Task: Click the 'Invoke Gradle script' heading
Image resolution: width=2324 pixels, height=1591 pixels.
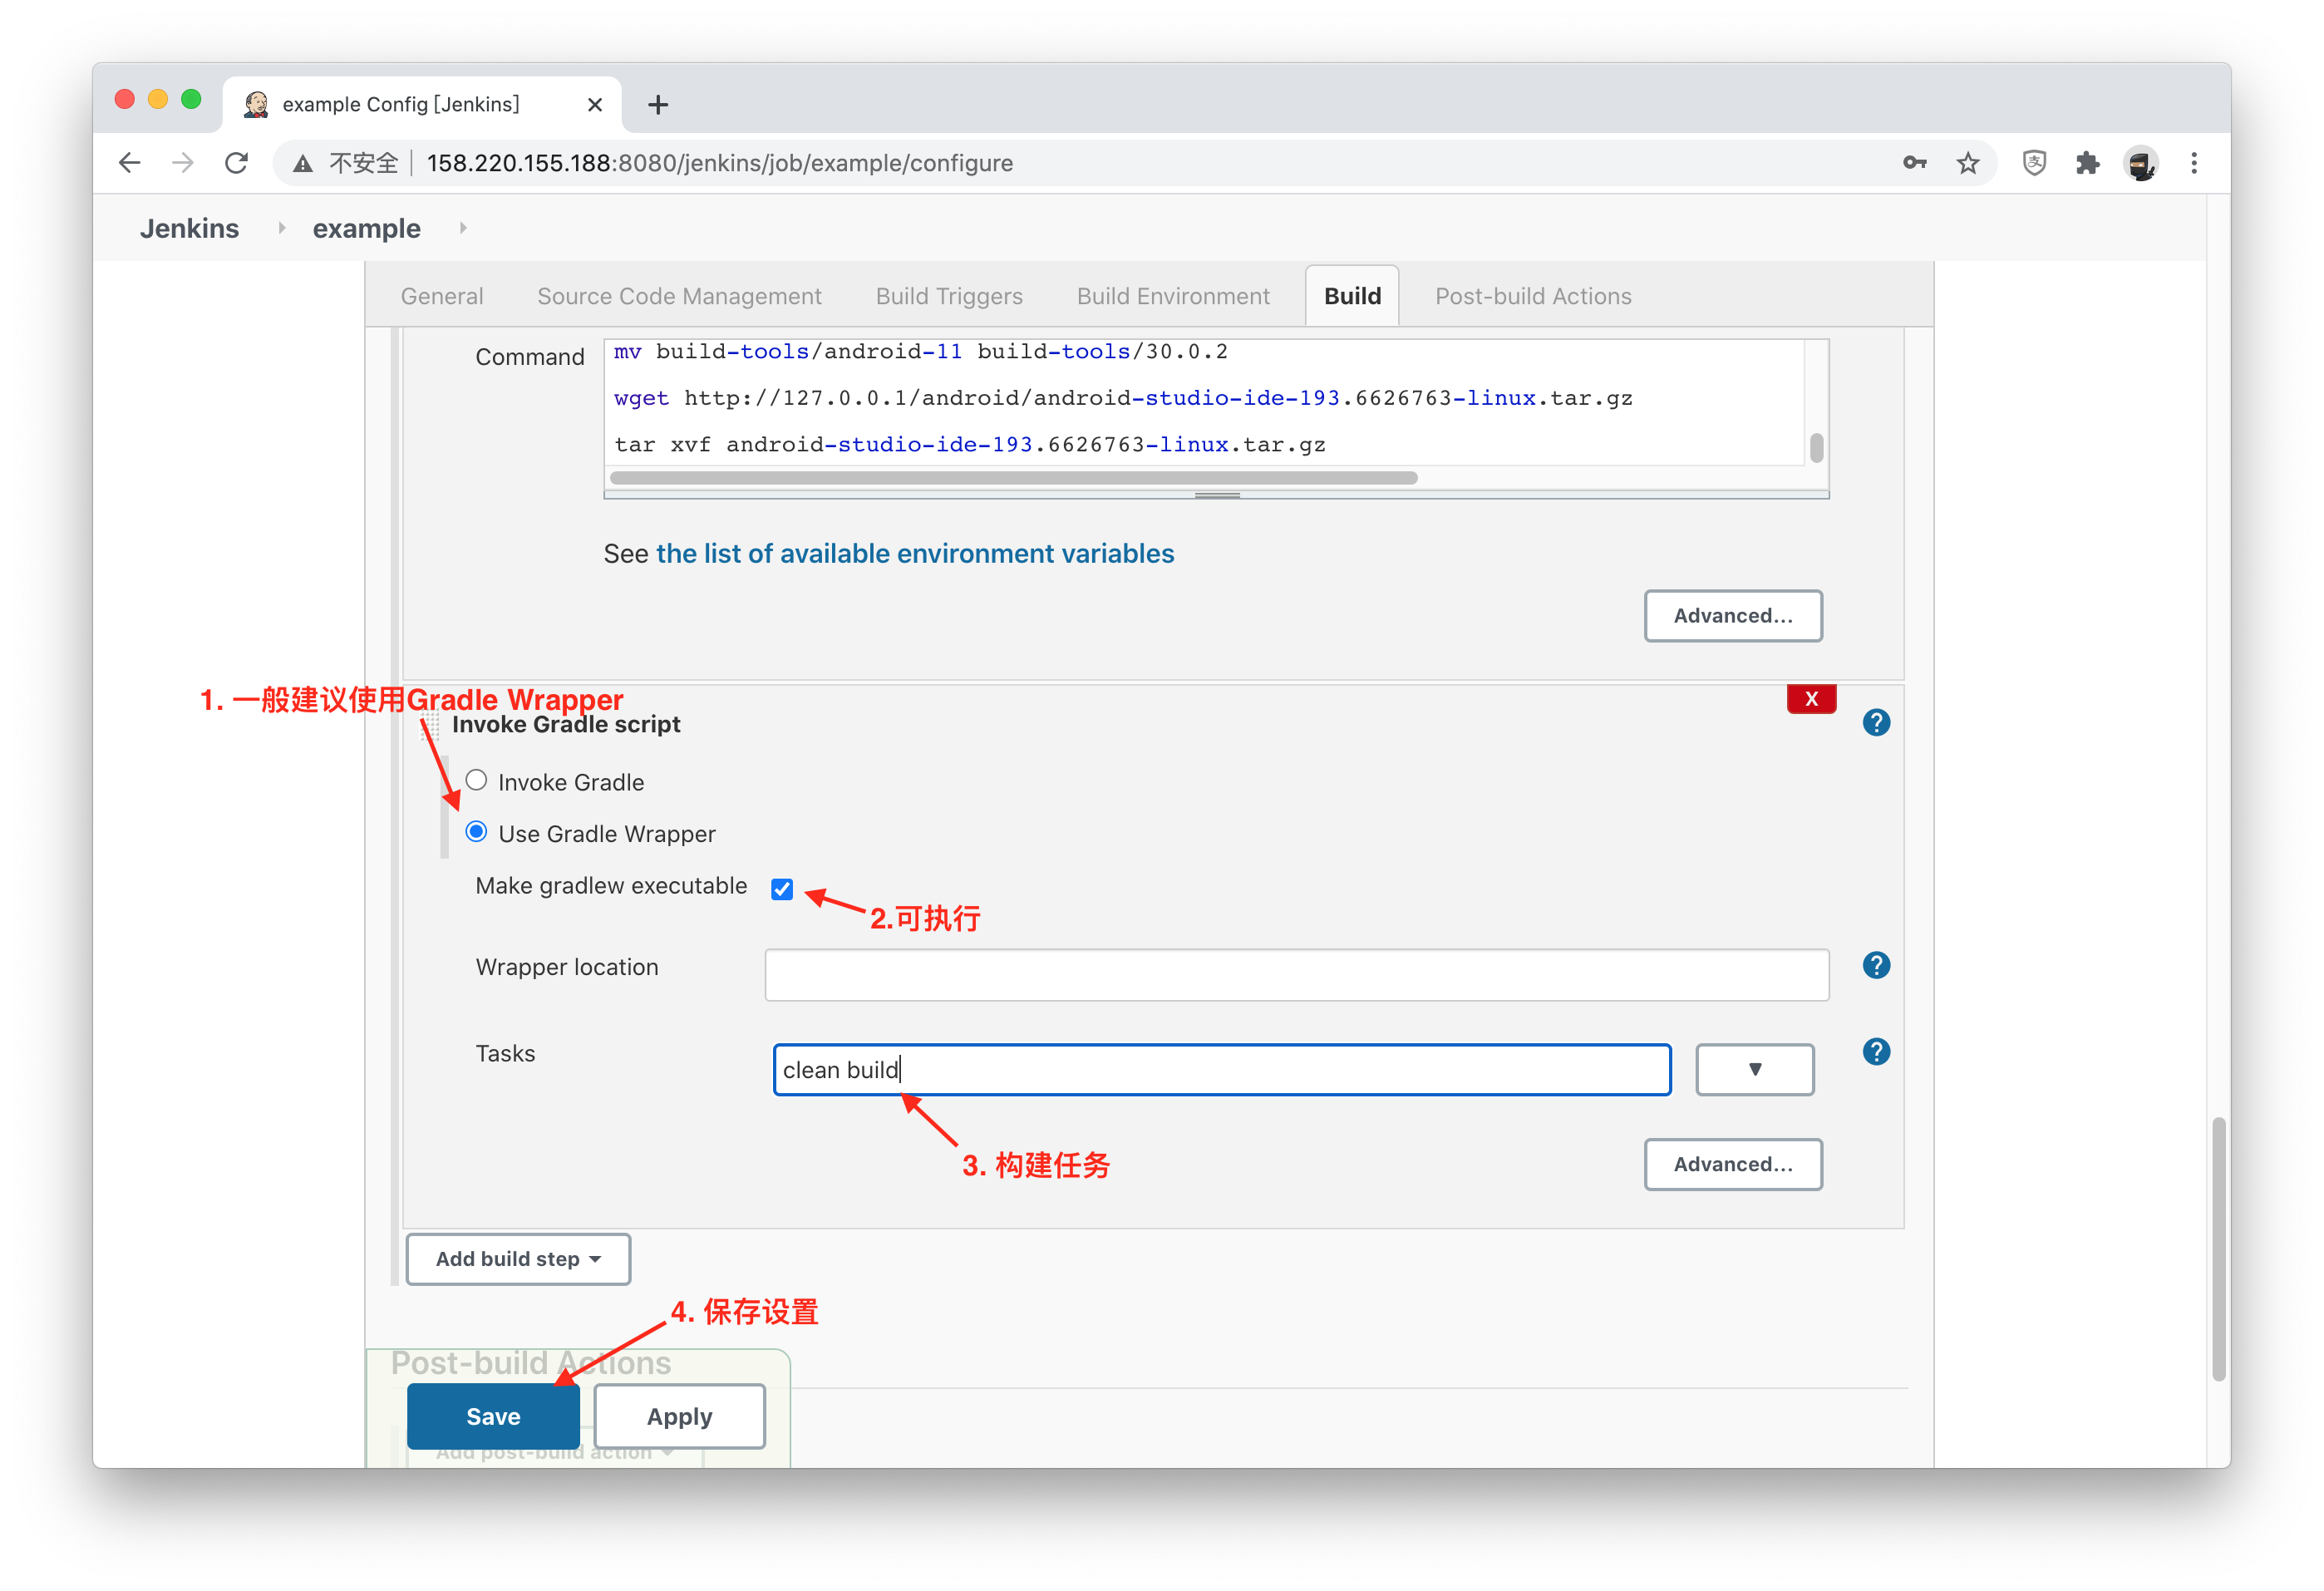Action: coord(566,724)
